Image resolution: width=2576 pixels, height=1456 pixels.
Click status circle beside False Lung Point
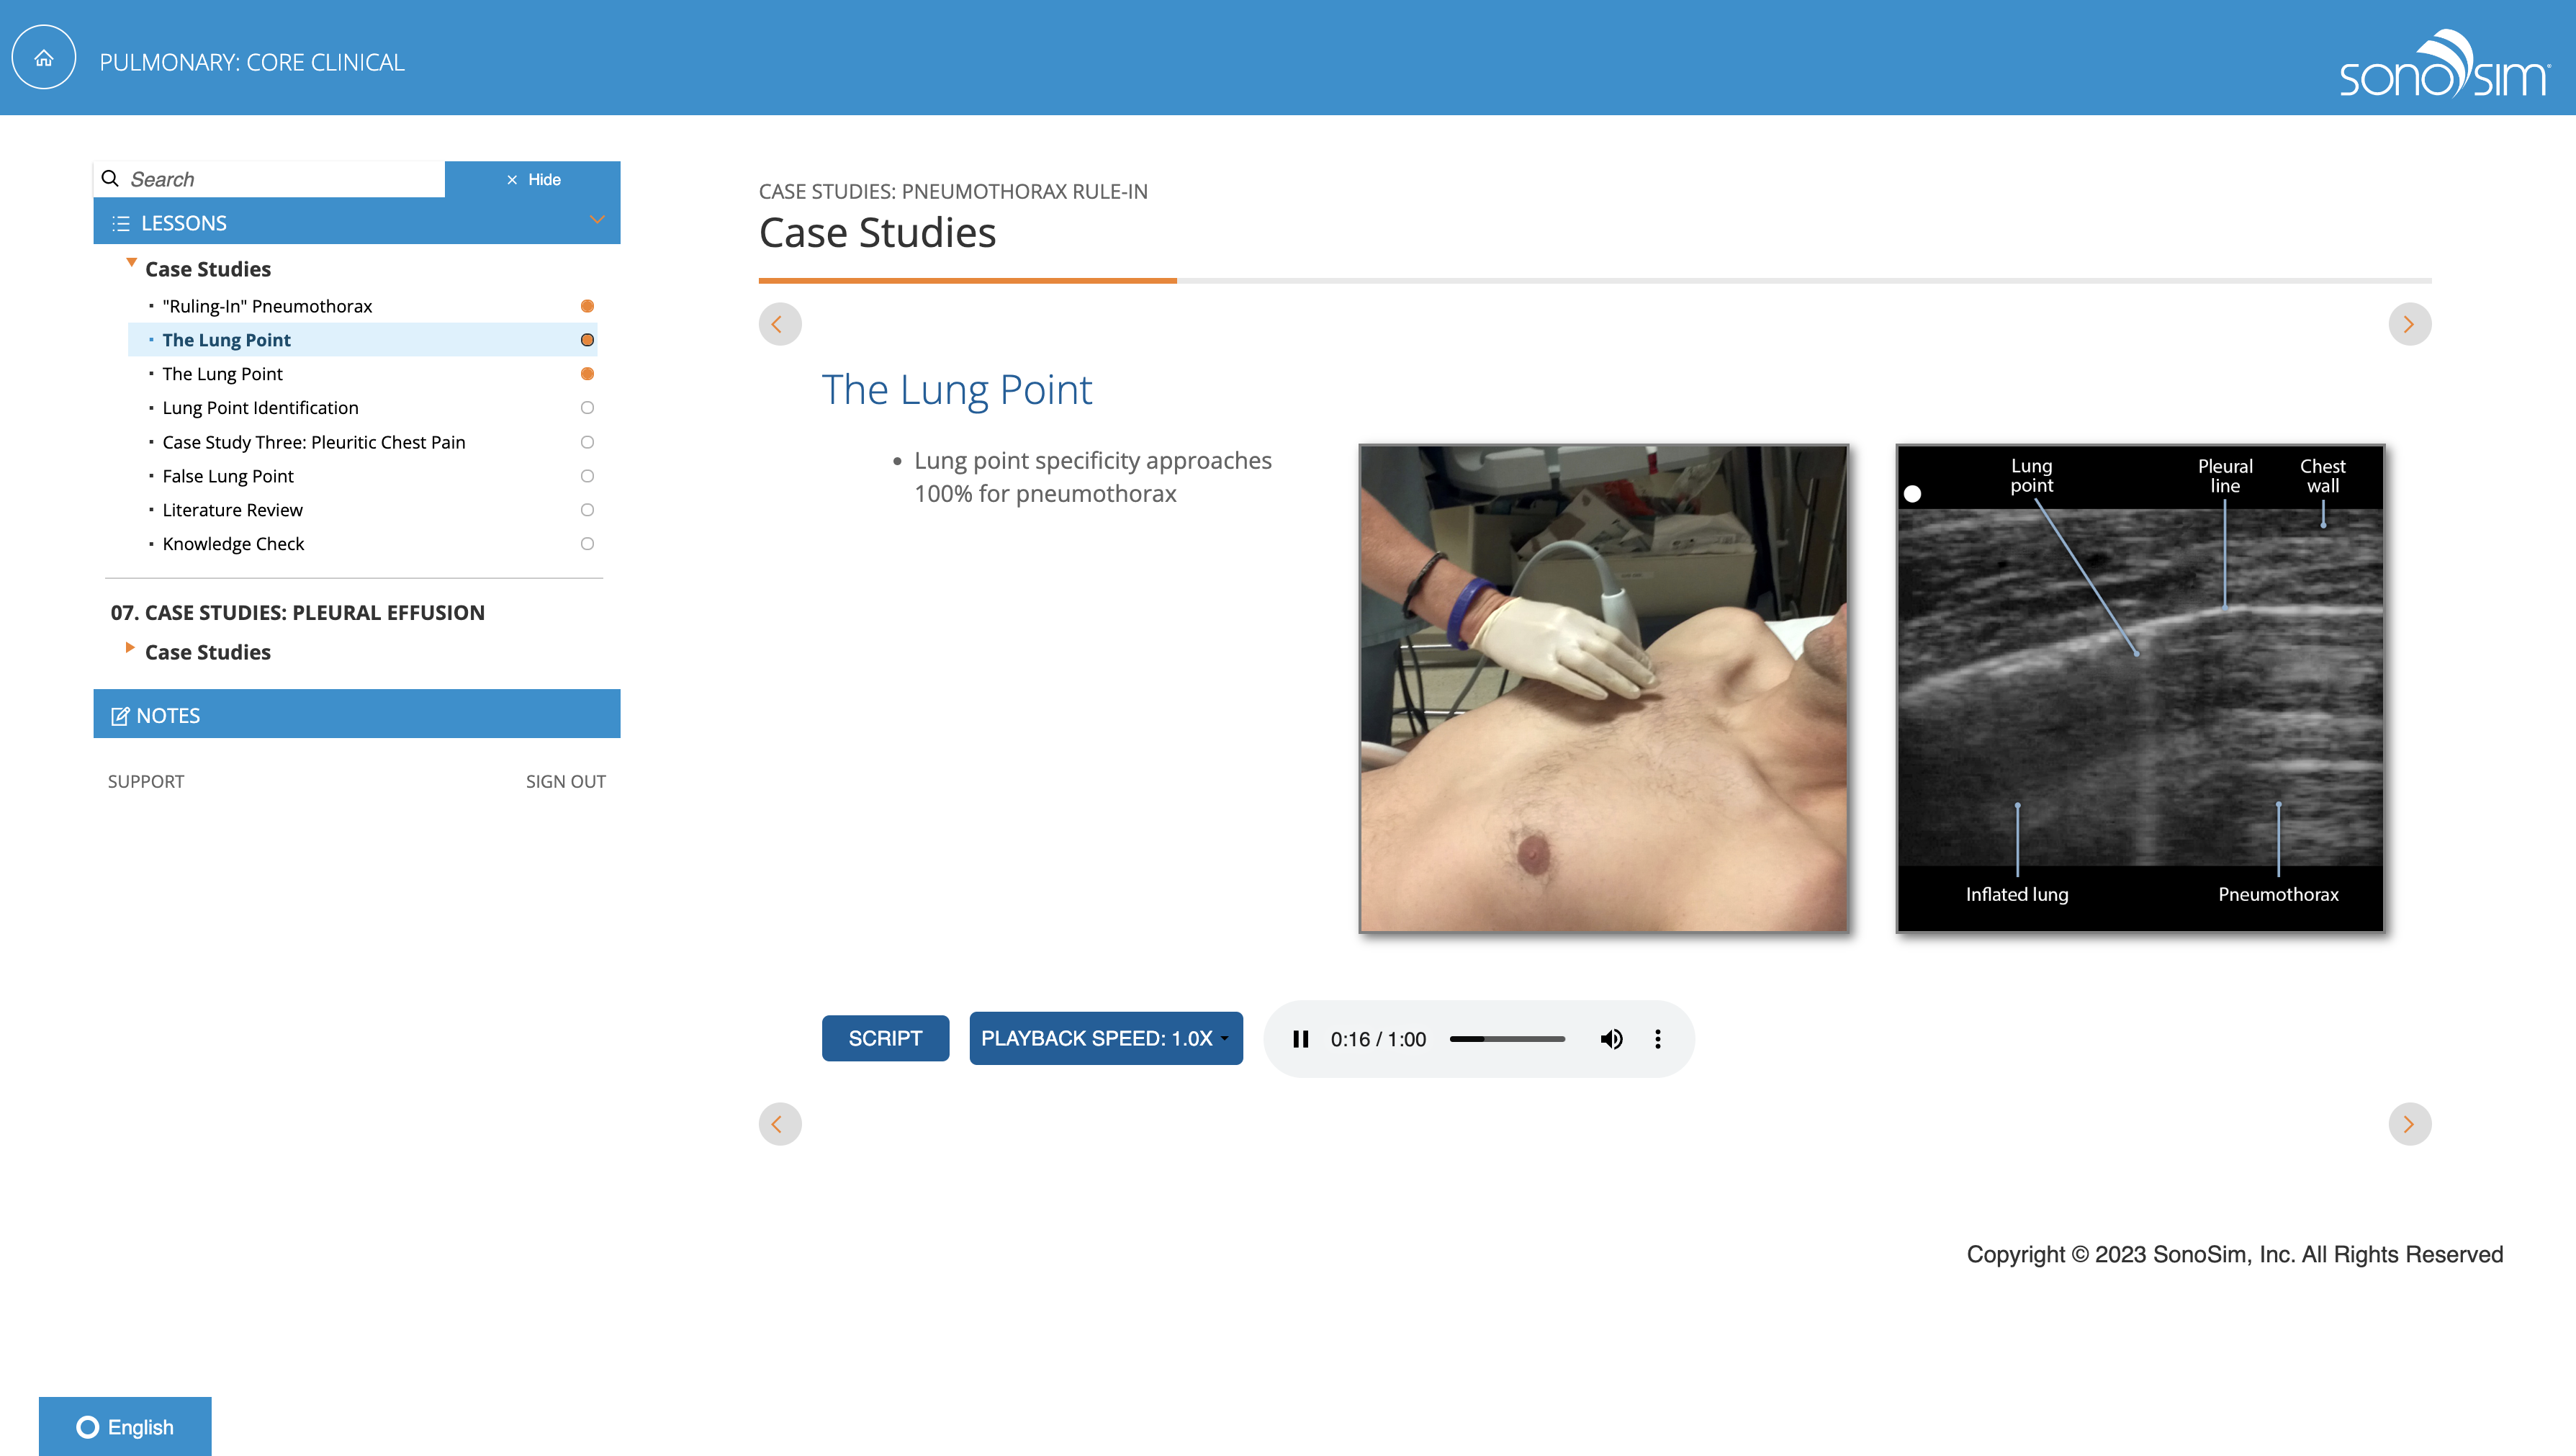587,476
